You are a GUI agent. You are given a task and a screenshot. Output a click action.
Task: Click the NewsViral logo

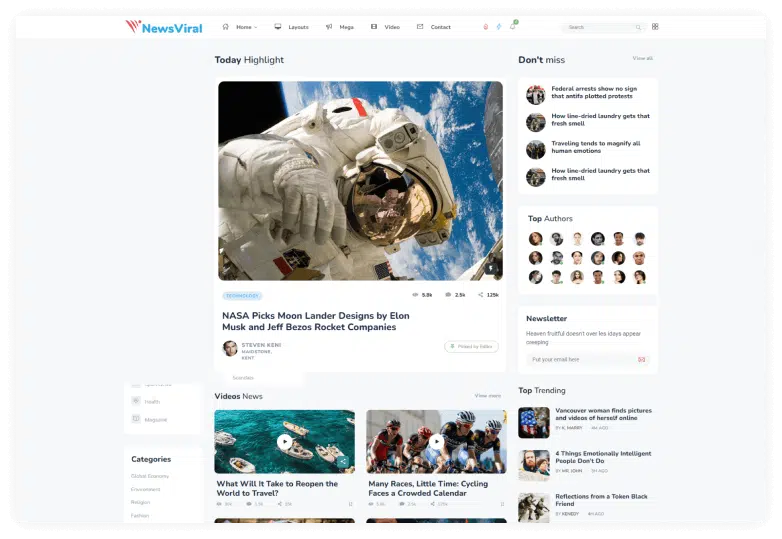[x=164, y=27]
